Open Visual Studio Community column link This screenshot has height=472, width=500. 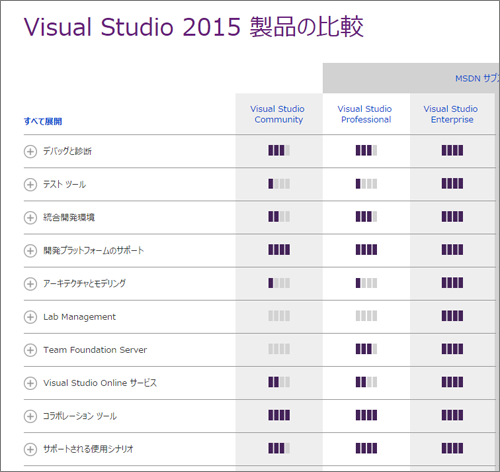278,114
